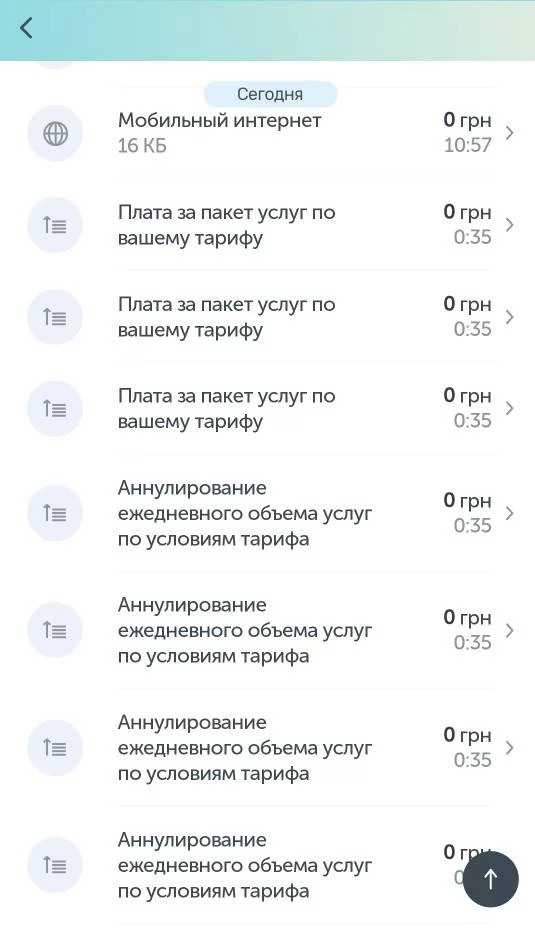
Task: Open the Мобильный интернет 16 КБ entry
Action: [x=267, y=133]
